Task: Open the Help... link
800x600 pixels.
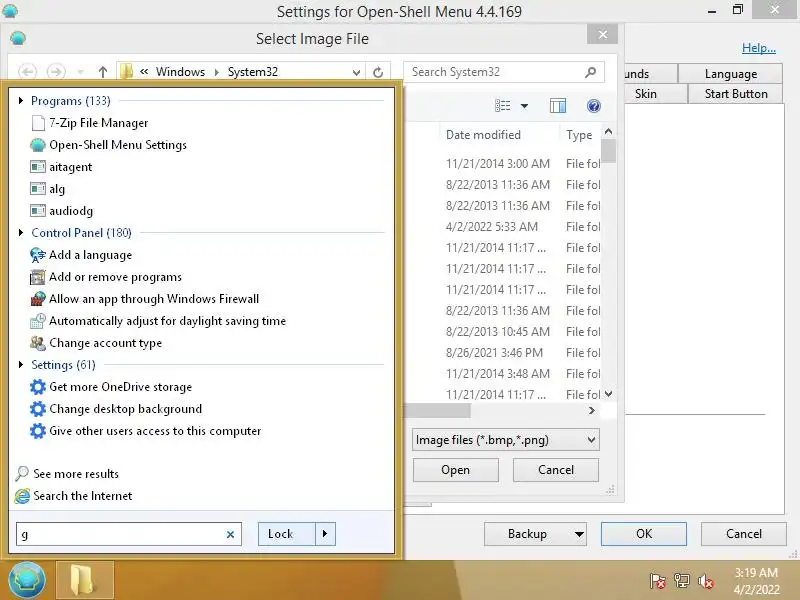Action: pyautogui.click(x=759, y=48)
